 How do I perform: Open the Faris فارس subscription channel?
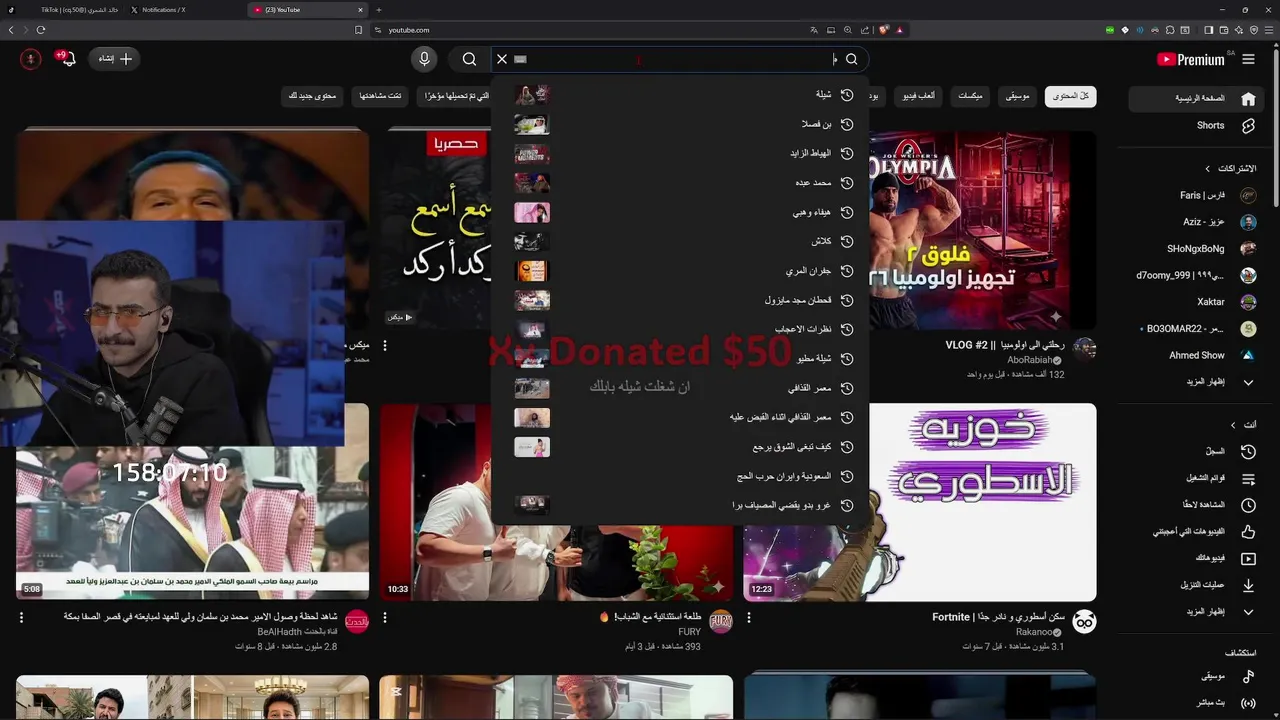1194,195
